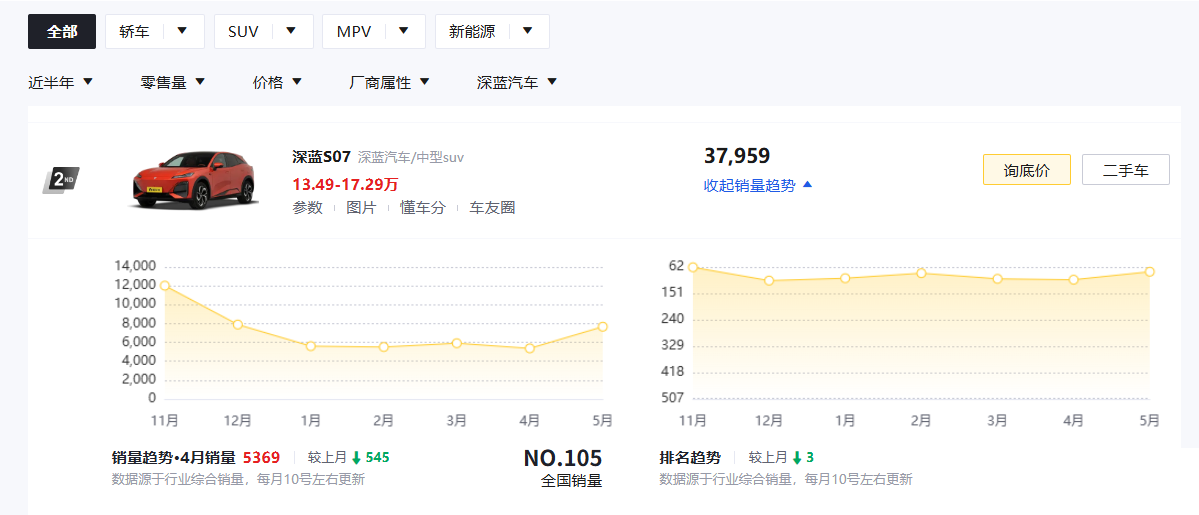The height and width of the screenshot is (515, 1199).
Task: Click the green down arrow beside 545
Action: point(356,458)
